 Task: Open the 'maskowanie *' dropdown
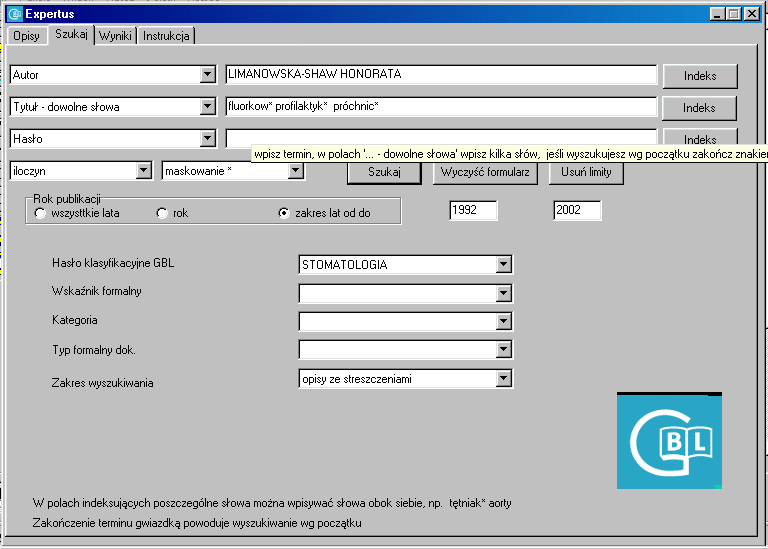pyautogui.click(x=295, y=171)
